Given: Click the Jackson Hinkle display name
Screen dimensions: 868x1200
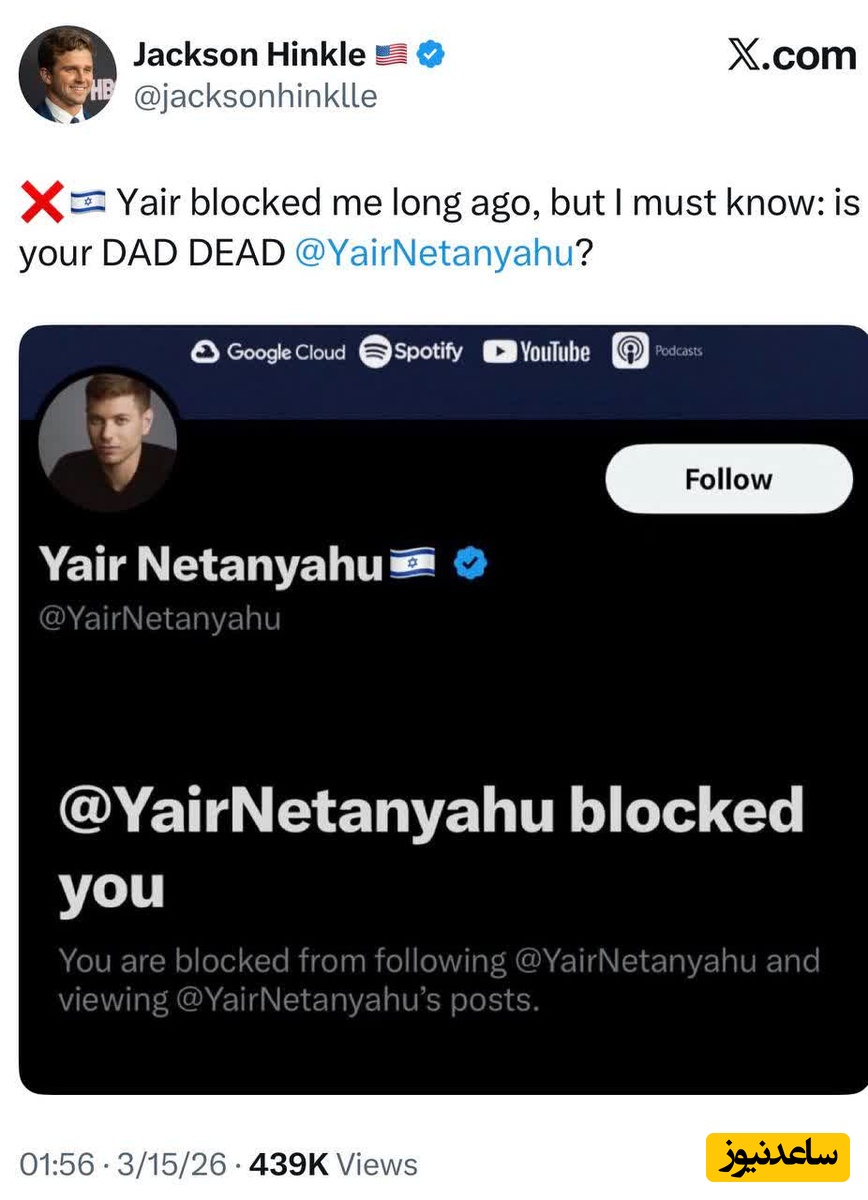Looking at the screenshot, I should pos(249,56).
